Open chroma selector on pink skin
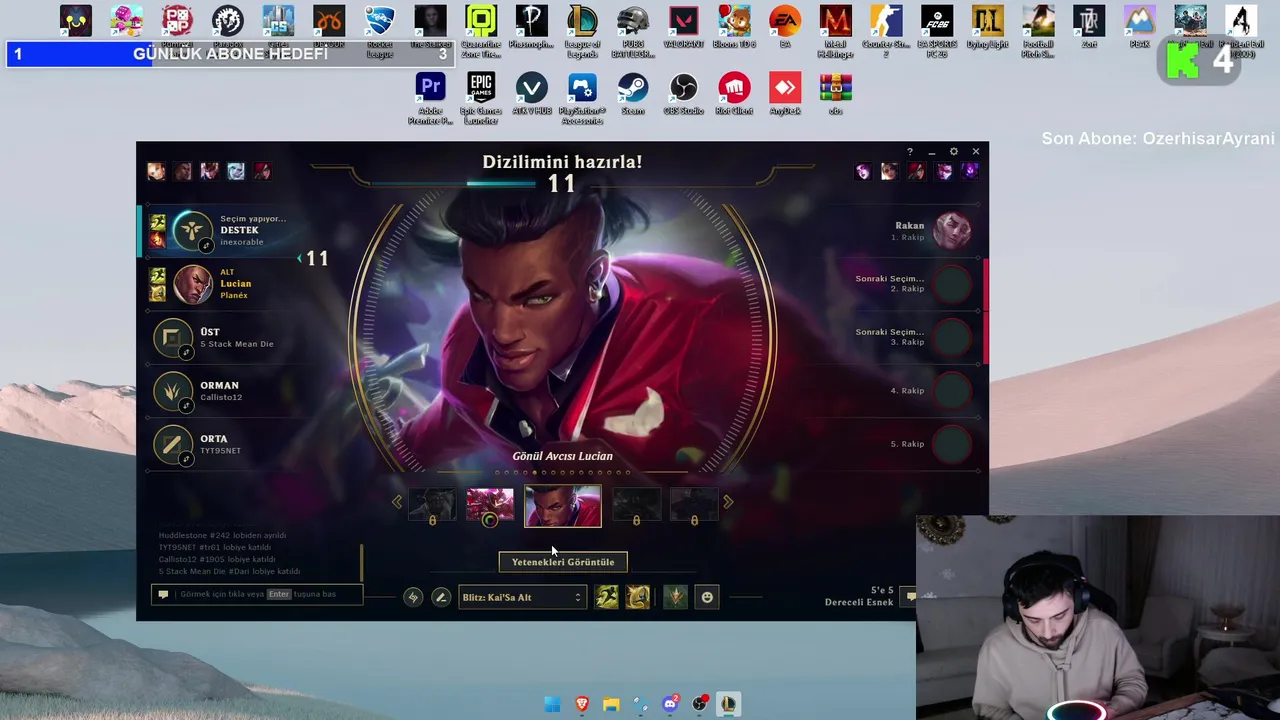 [x=489, y=520]
